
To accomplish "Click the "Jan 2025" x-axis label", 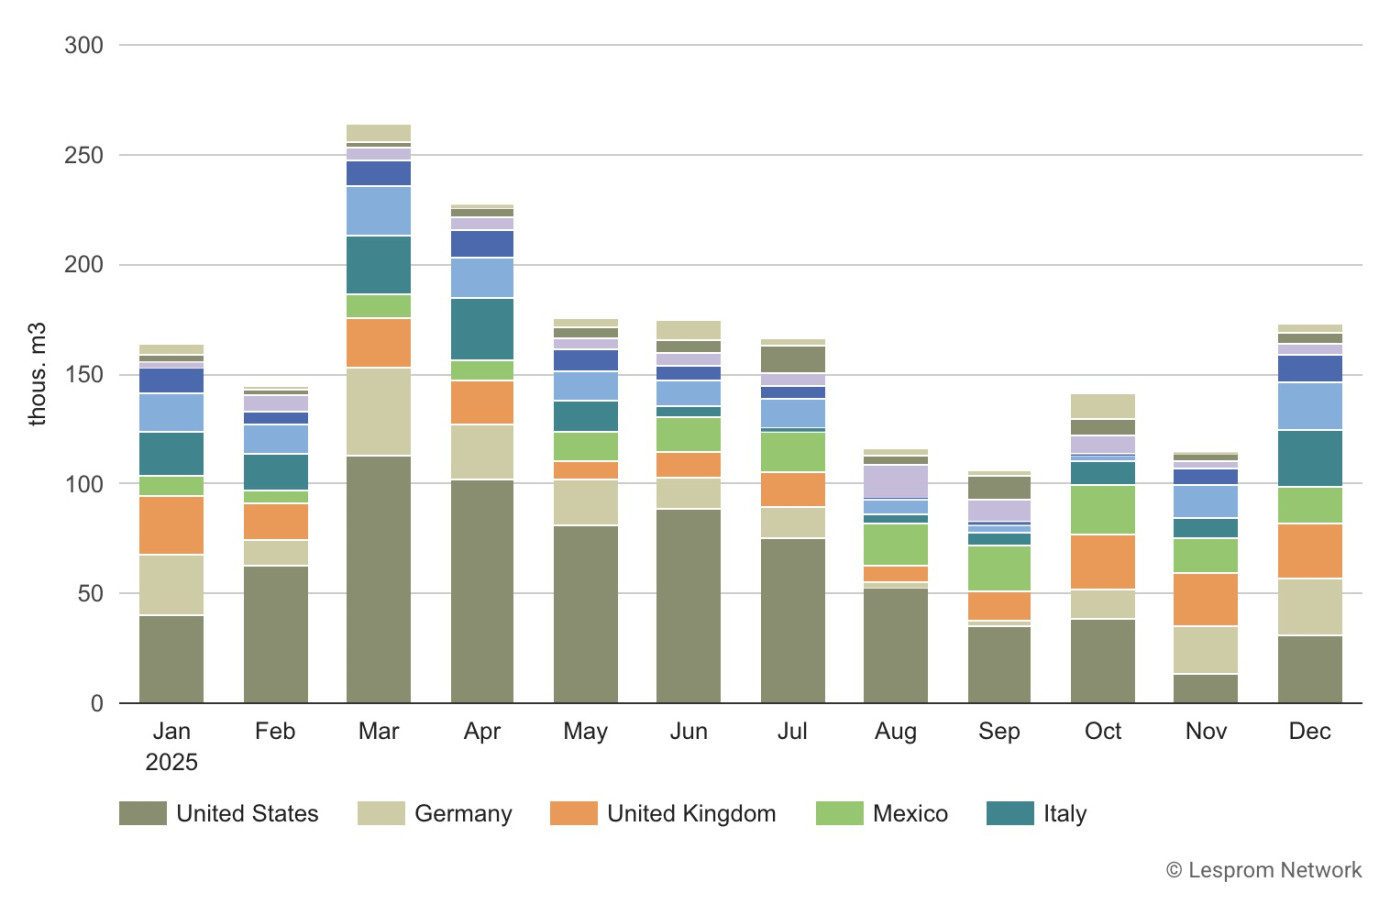I will coord(171,746).
